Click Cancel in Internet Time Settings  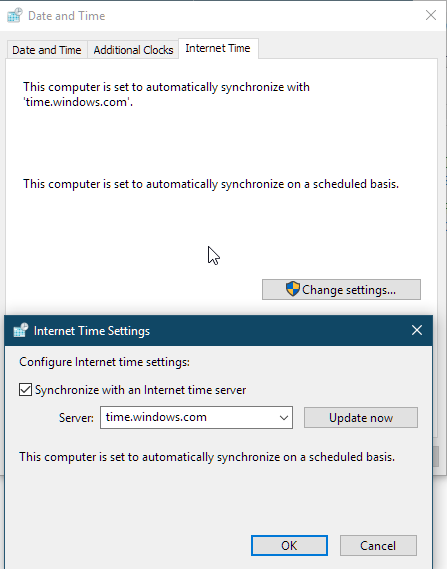pos(378,545)
